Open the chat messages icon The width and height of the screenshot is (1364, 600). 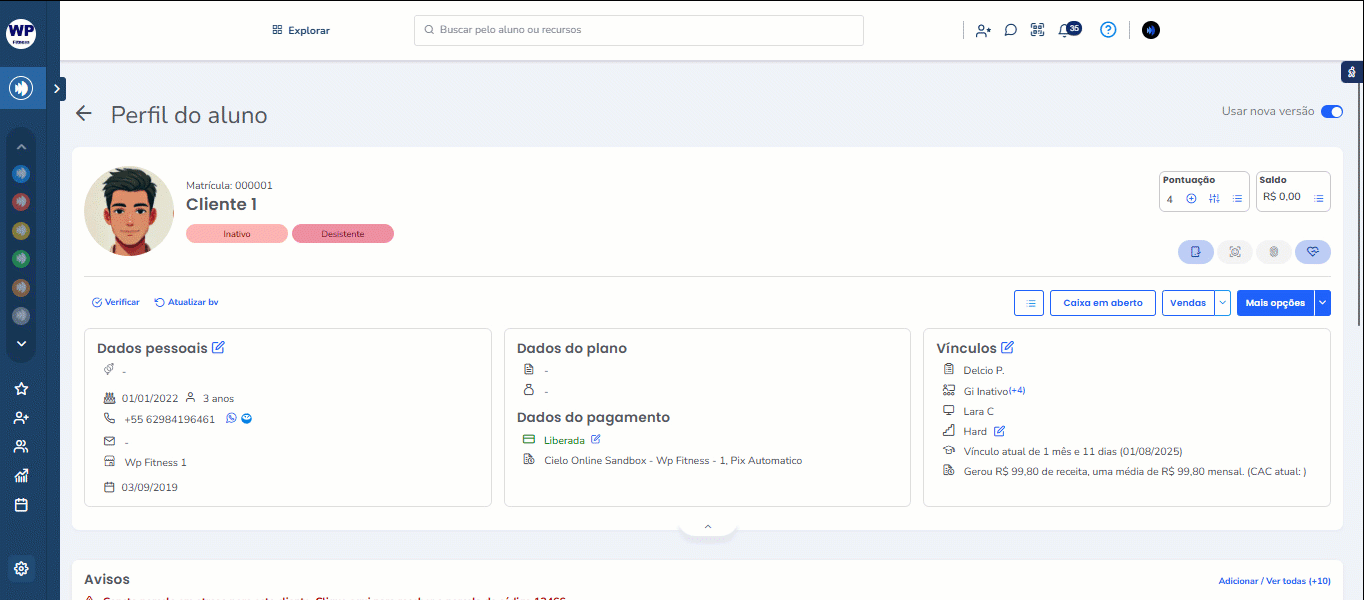coord(1011,30)
